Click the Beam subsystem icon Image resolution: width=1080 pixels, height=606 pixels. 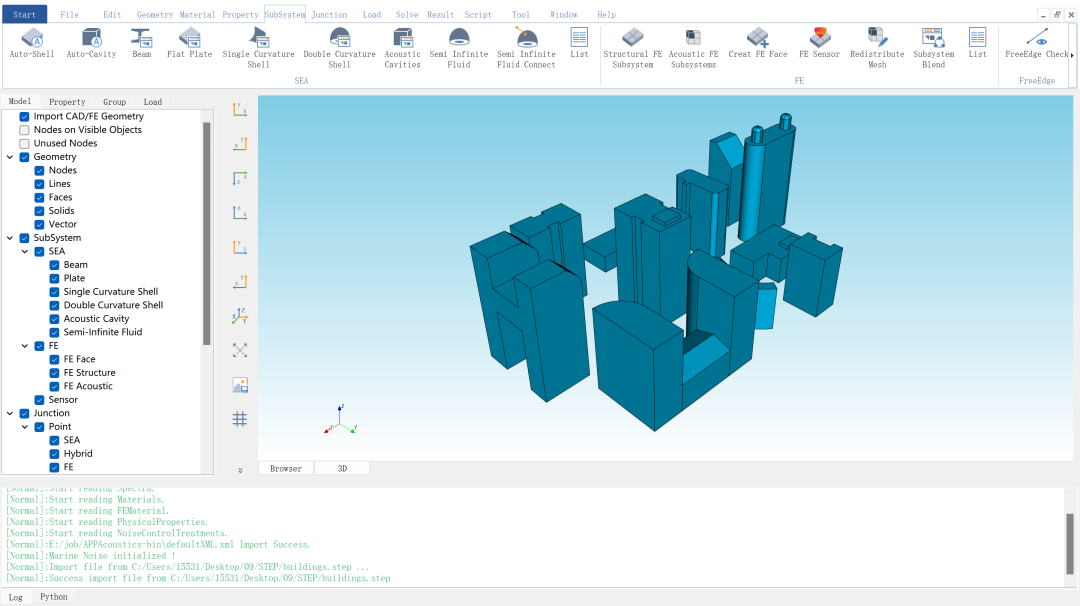point(141,43)
